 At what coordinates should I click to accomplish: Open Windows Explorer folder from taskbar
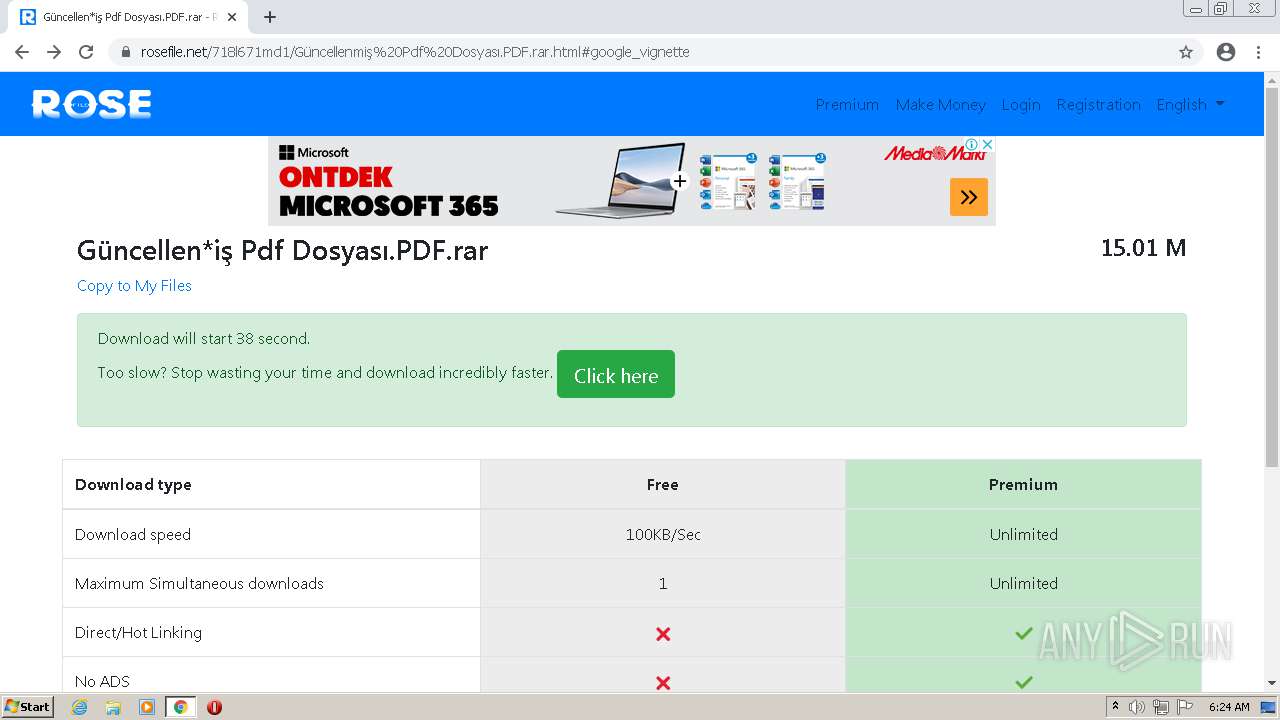(x=113, y=707)
